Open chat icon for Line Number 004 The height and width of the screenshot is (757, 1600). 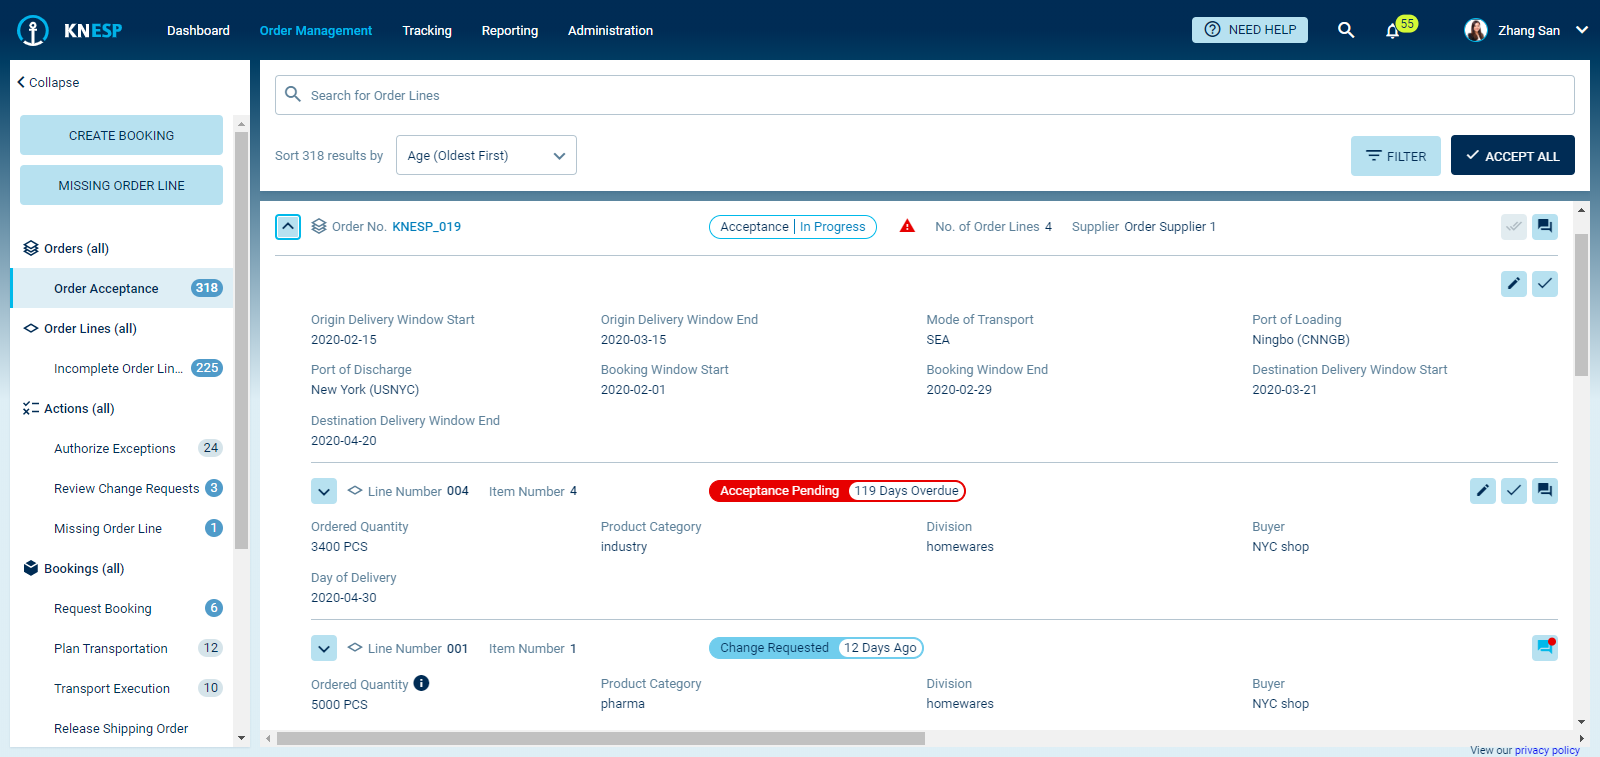1545,491
